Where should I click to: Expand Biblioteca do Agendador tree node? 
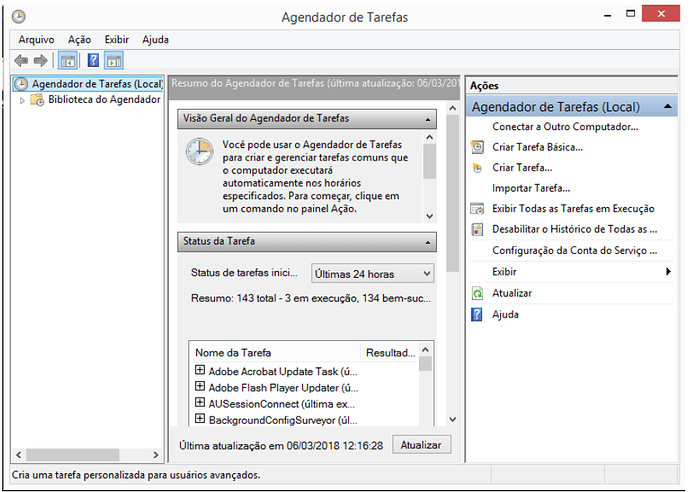22,100
